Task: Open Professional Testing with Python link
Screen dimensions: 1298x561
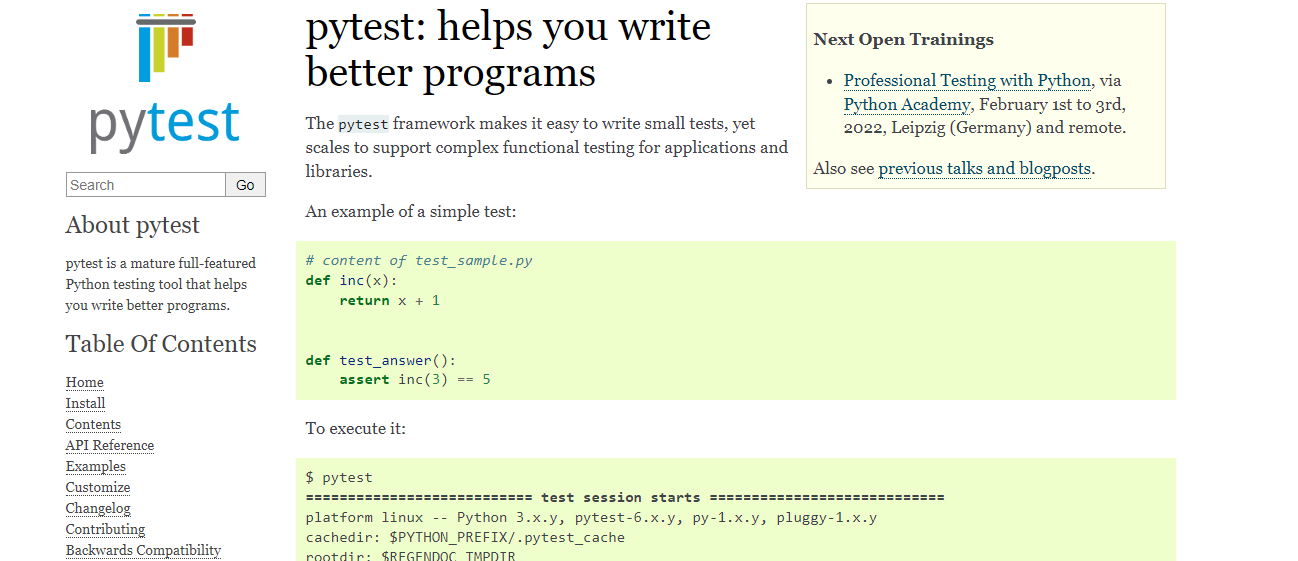Action: 967,81
